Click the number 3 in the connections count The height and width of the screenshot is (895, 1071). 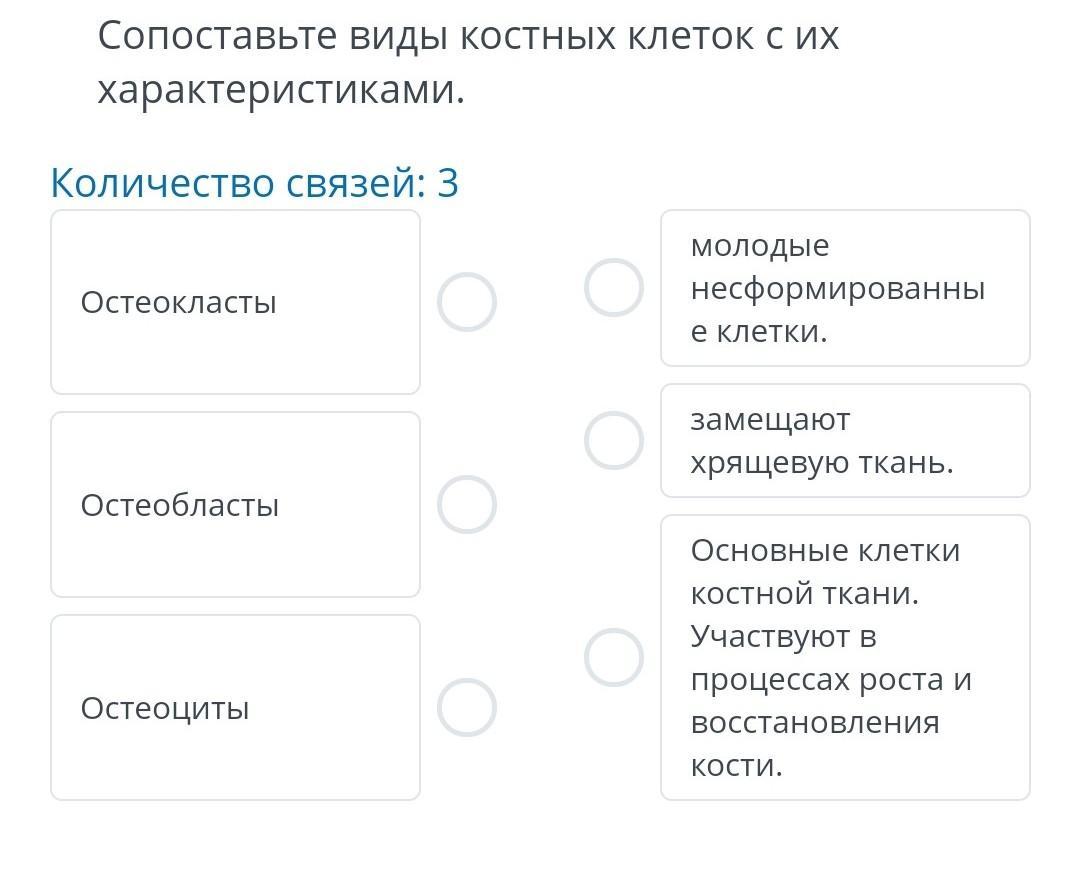pyautogui.click(x=448, y=183)
